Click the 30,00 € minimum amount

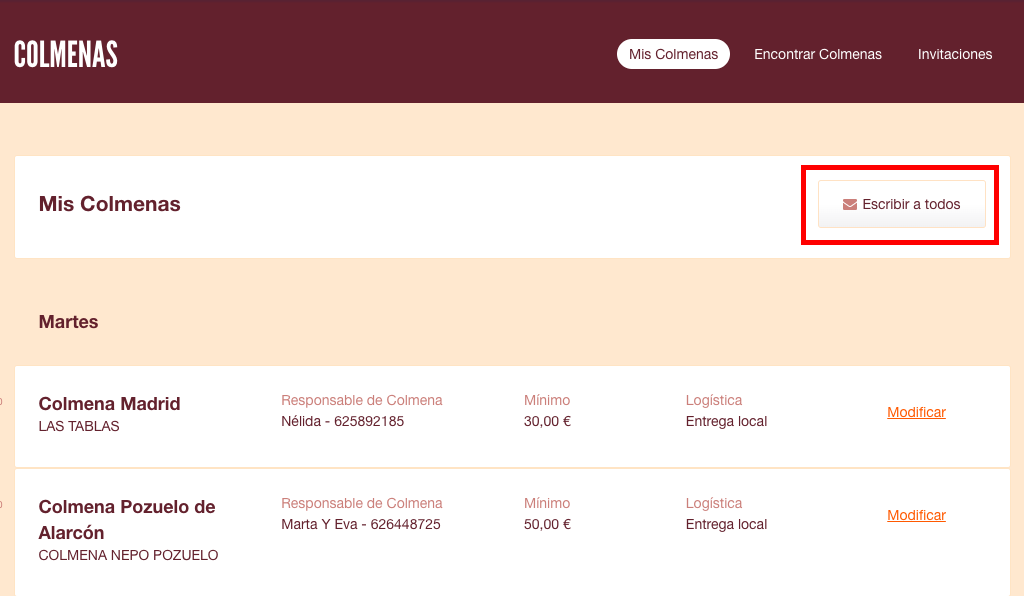[x=547, y=421]
